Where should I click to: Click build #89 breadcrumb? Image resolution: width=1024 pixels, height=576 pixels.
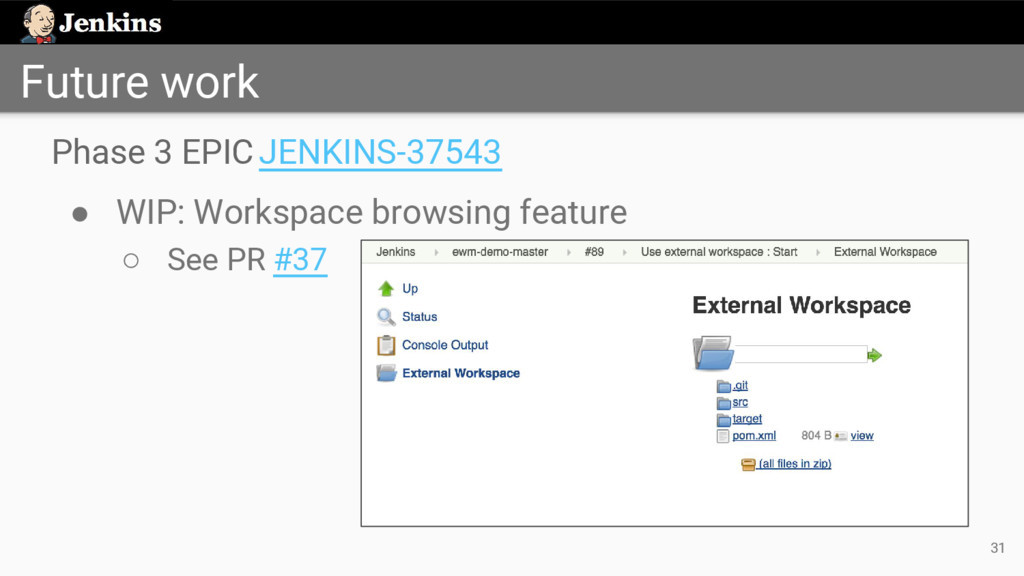(x=594, y=252)
